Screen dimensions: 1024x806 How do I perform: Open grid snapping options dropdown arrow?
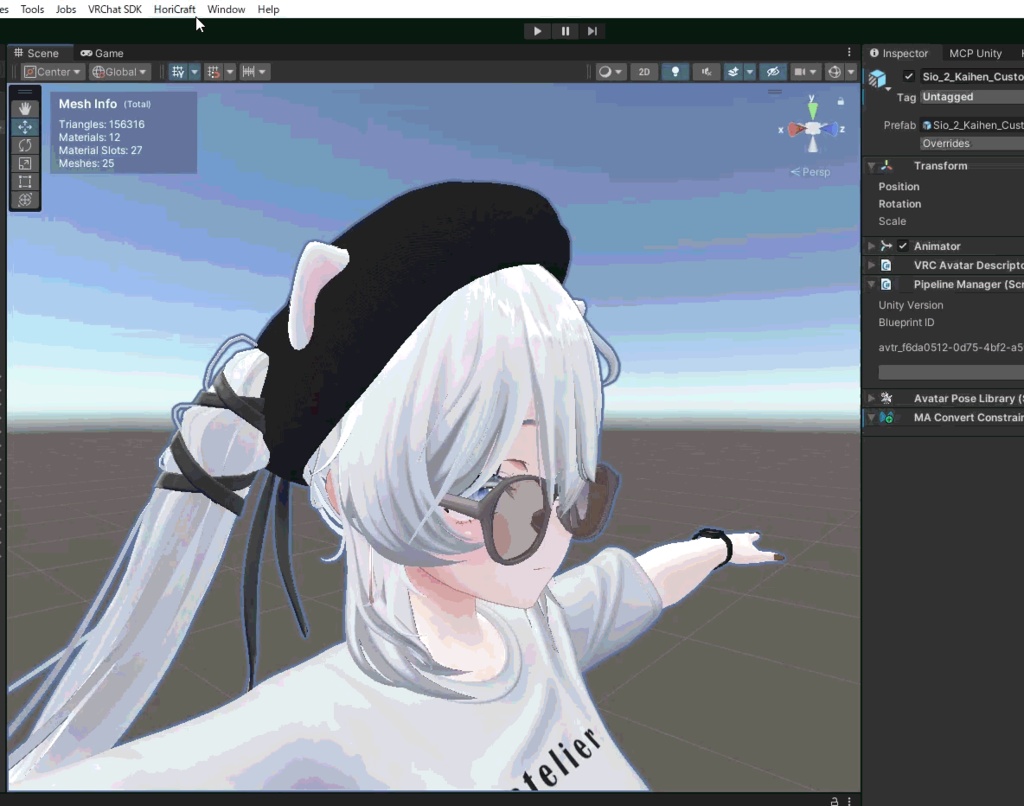coord(230,72)
